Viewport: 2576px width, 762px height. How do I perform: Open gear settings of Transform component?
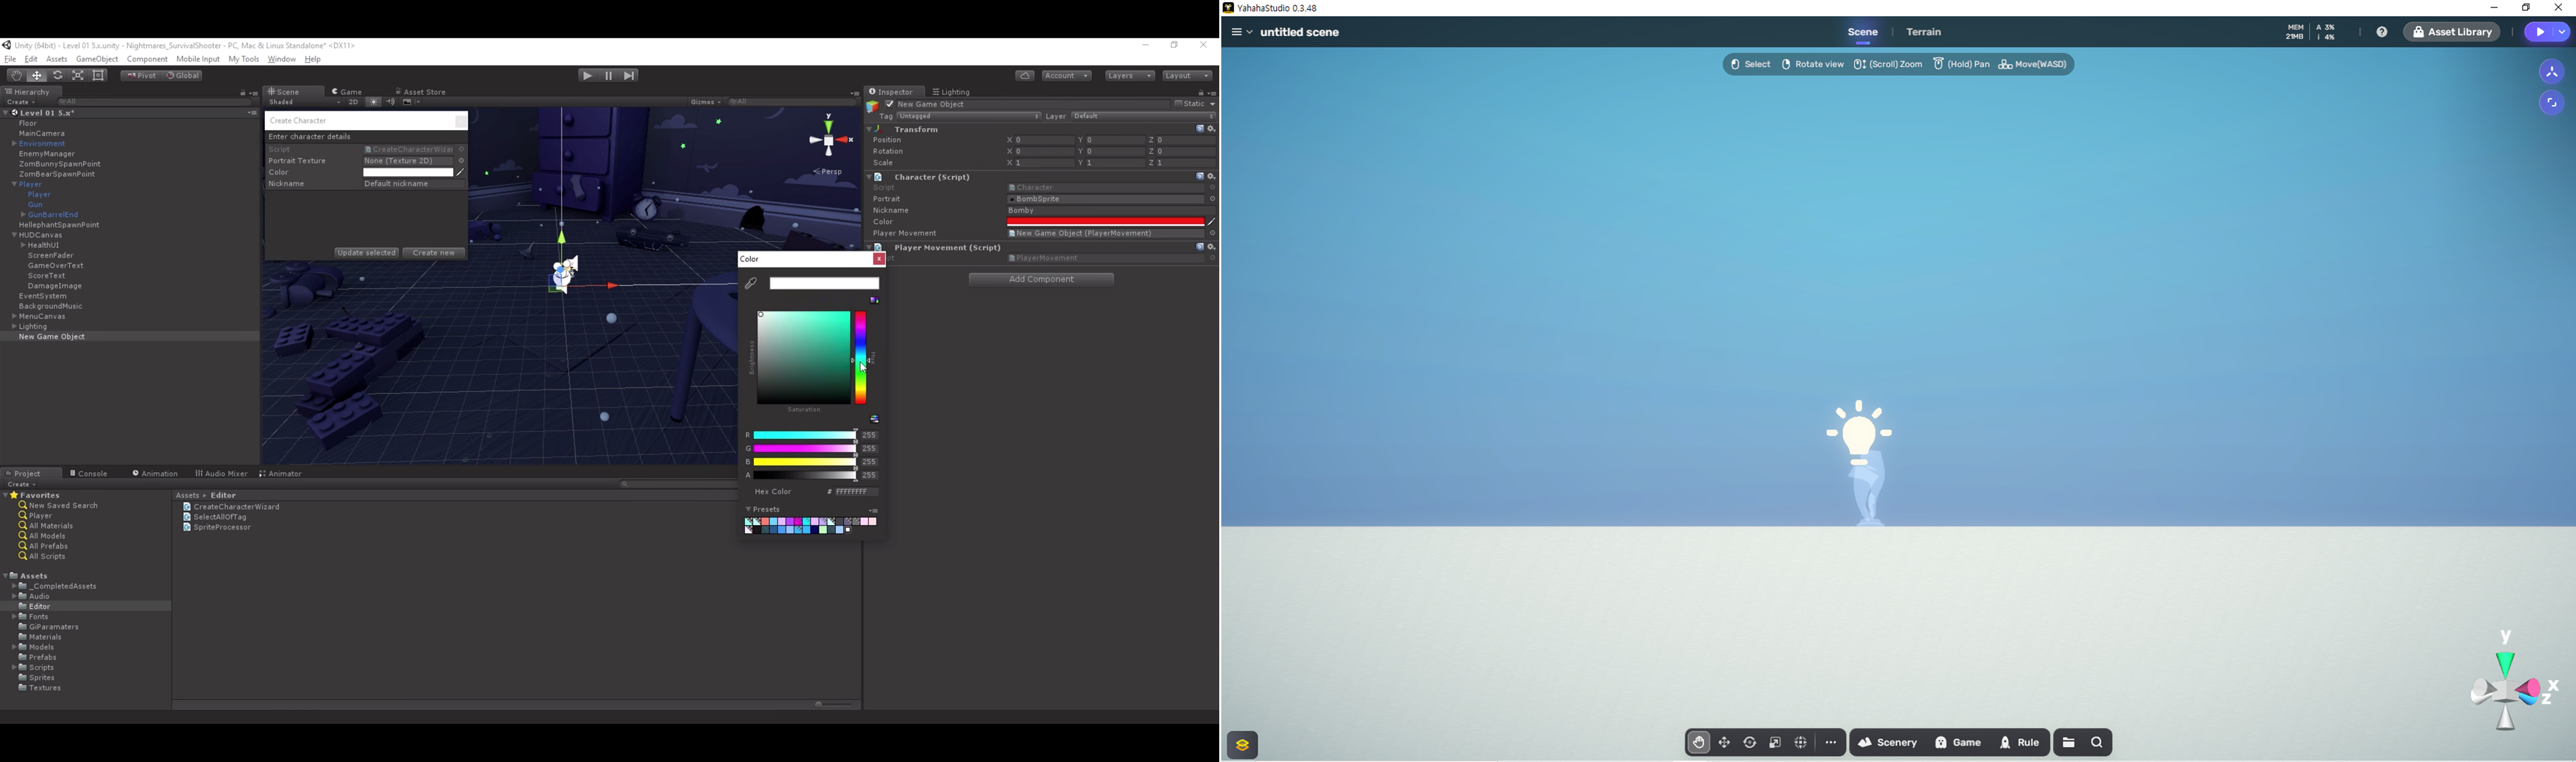pos(1211,129)
